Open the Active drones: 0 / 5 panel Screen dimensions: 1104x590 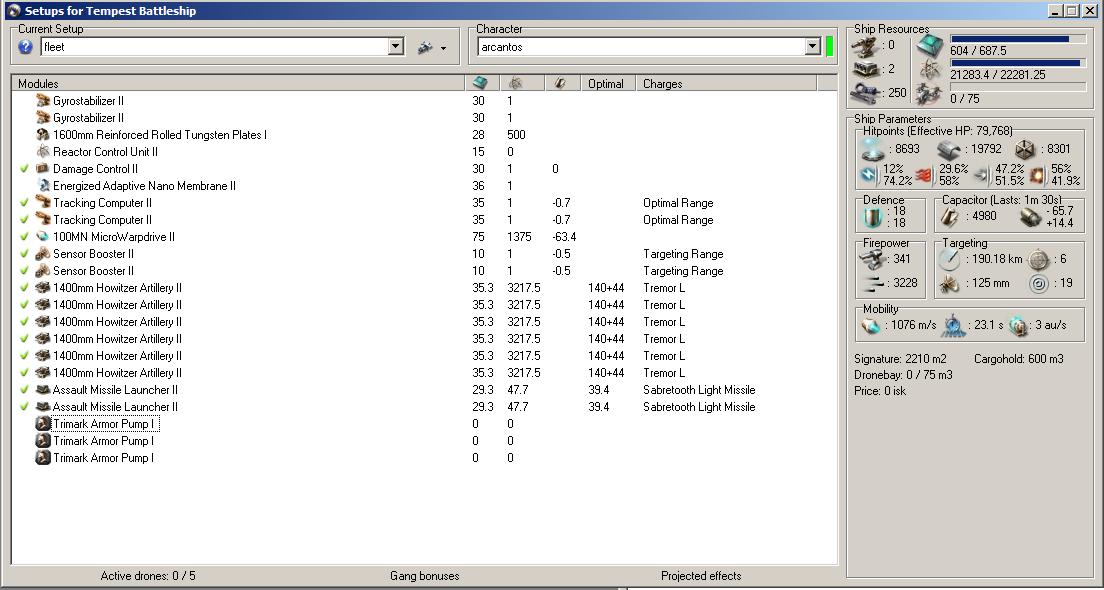point(148,576)
